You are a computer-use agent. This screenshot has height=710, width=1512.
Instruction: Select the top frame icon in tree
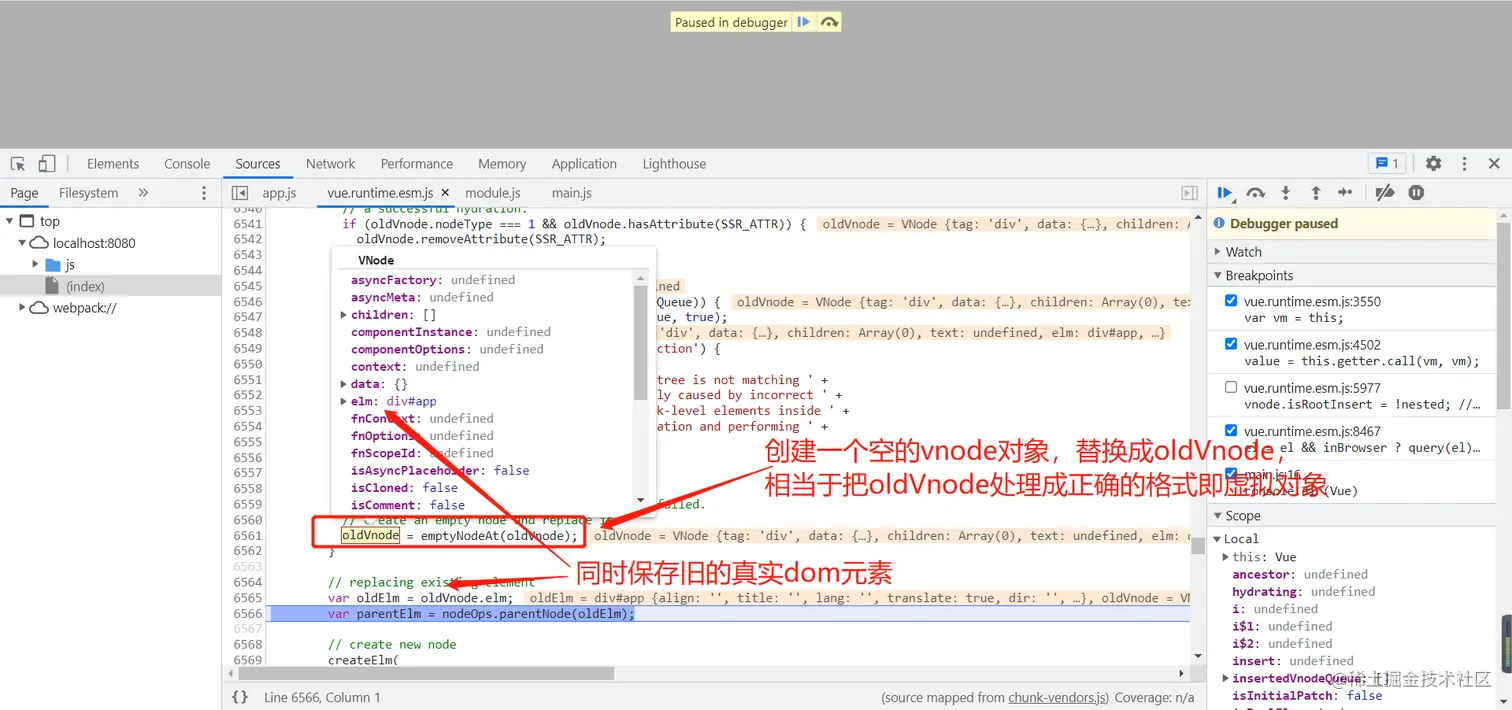[27, 221]
